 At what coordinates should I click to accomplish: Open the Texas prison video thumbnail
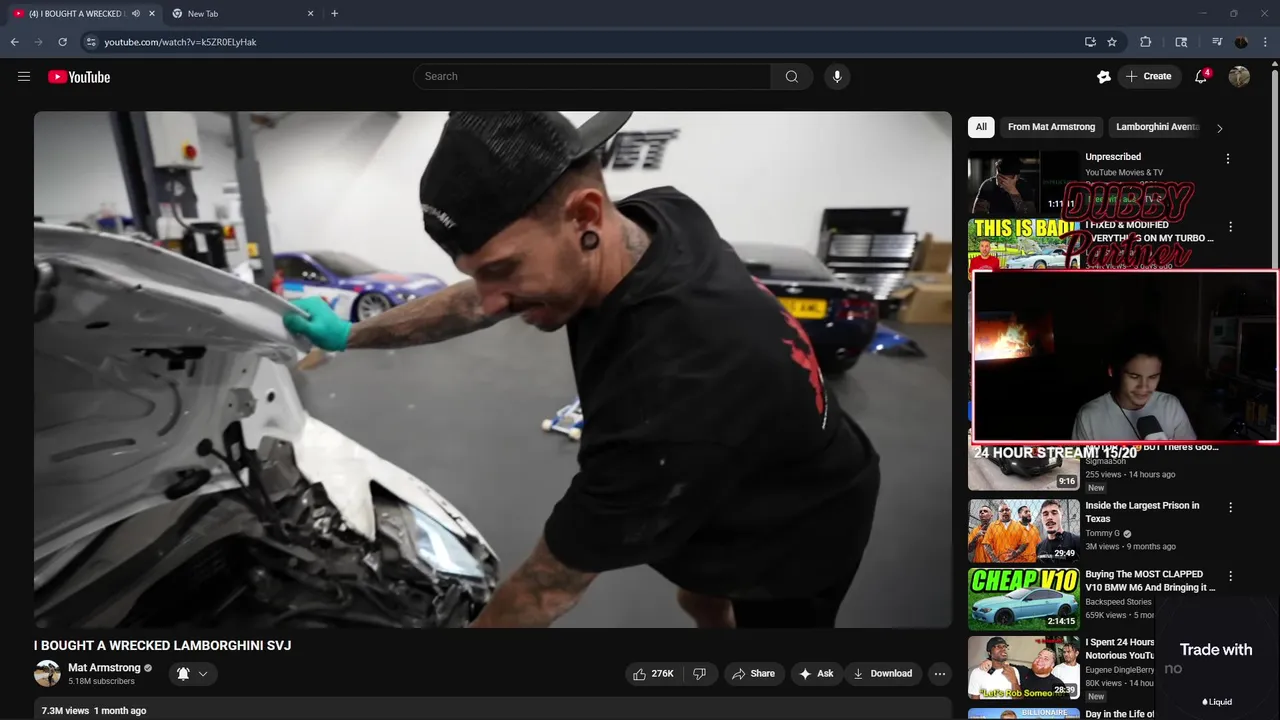click(x=1024, y=531)
